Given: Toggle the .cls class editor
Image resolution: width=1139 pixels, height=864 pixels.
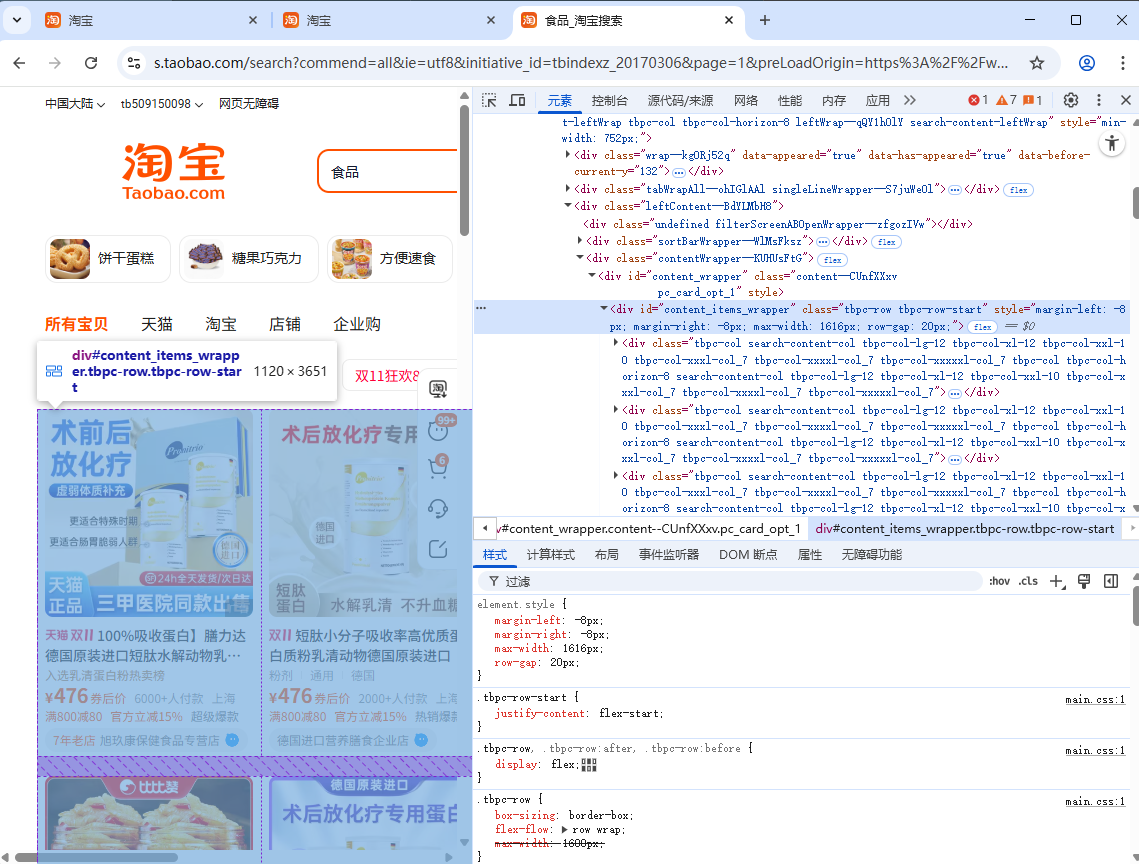Looking at the screenshot, I should (1028, 581).
